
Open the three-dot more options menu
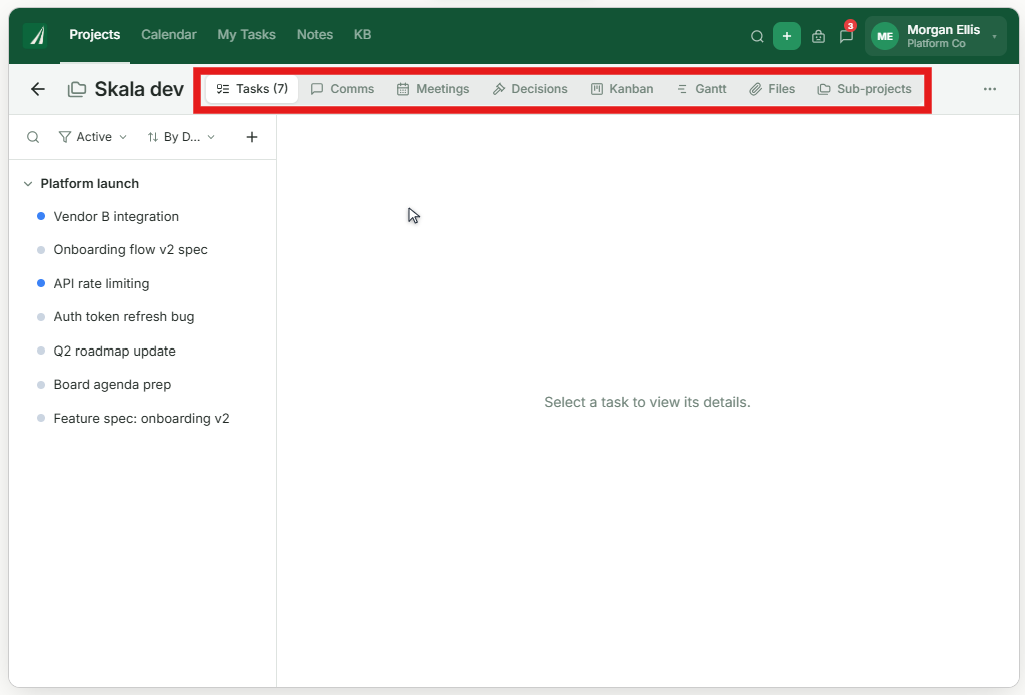(x=990, y=89)
